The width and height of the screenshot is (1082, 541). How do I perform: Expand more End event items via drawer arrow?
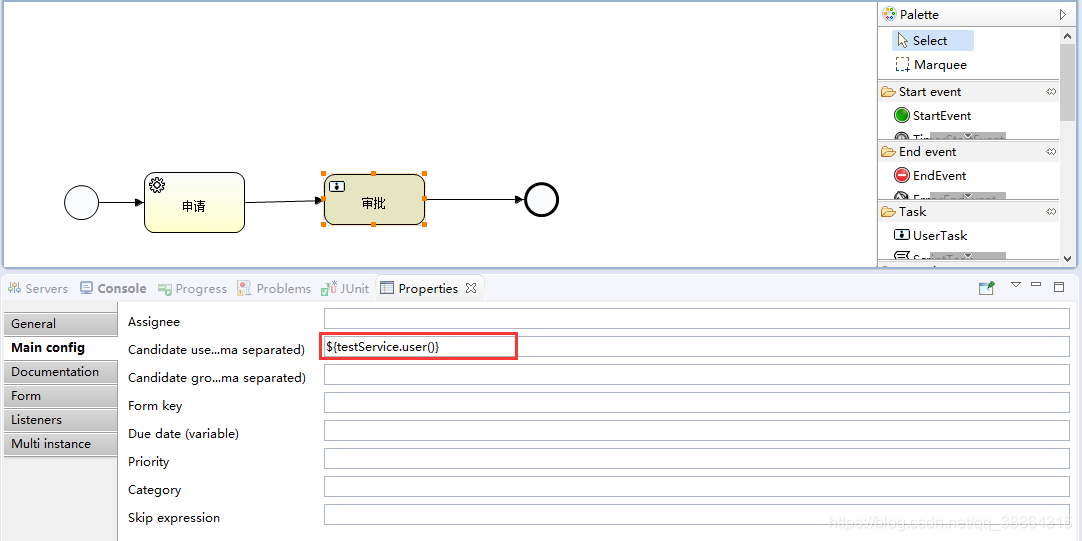pyautogui.click(x=967, y=197)
